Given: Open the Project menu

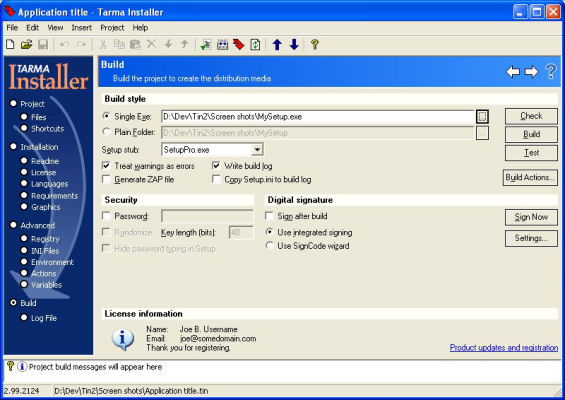Looking at the screenshot, I should coord(112,28).
